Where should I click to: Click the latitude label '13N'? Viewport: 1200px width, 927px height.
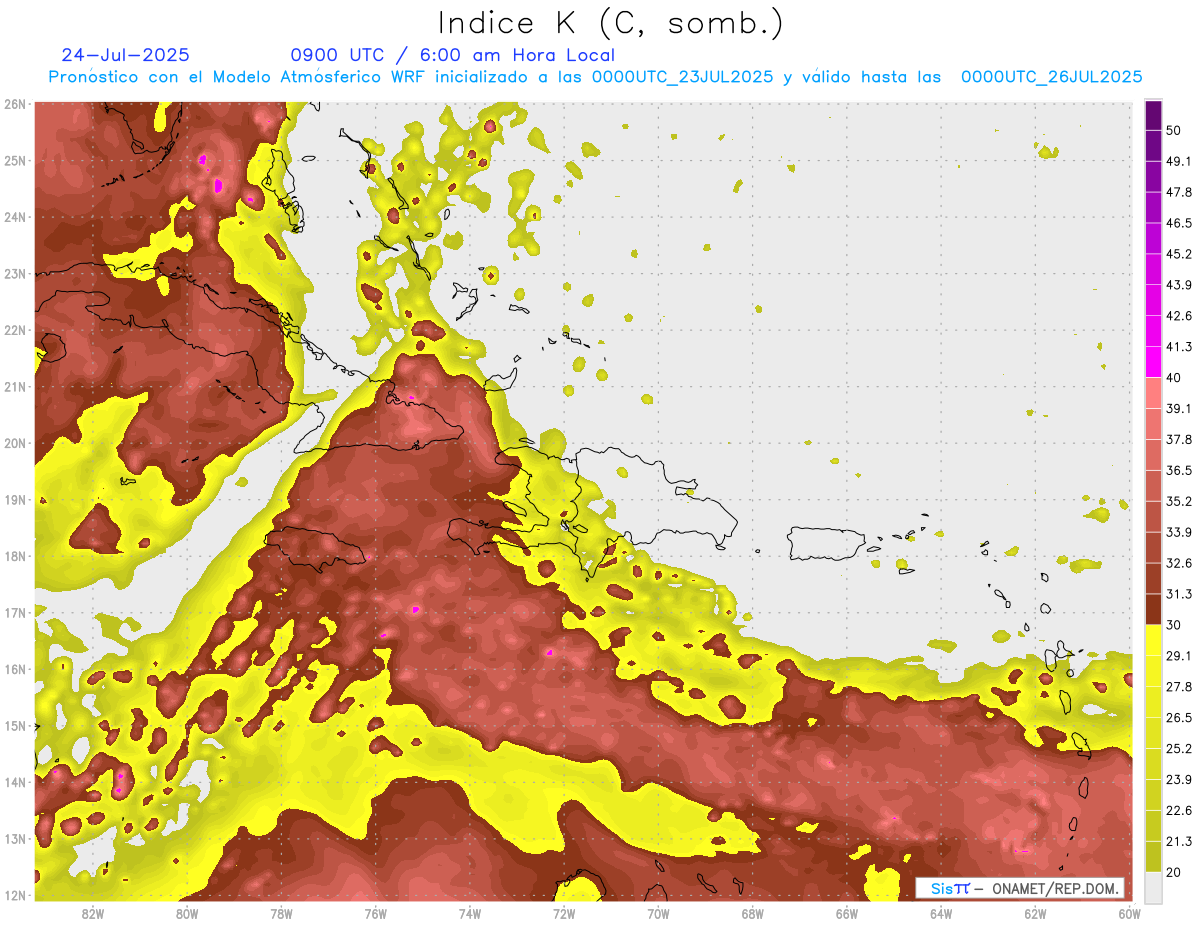click(15, 839)
